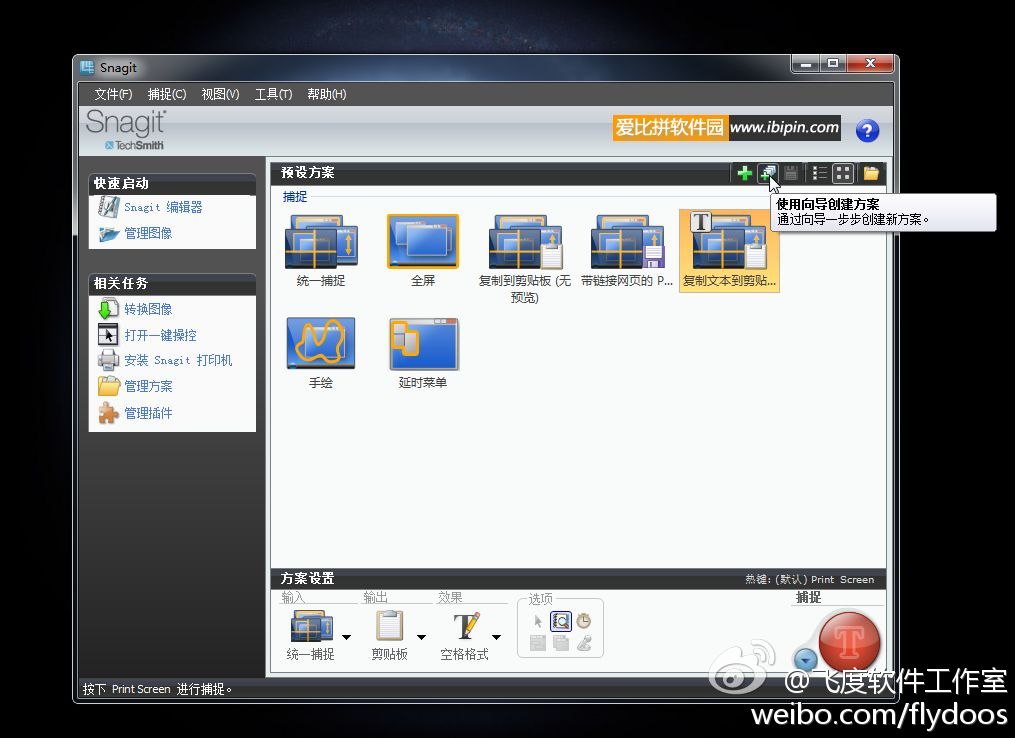This screenshot has height=738, width=1015.
Task: Open 管理插件 task link
Action: point(148,413)
